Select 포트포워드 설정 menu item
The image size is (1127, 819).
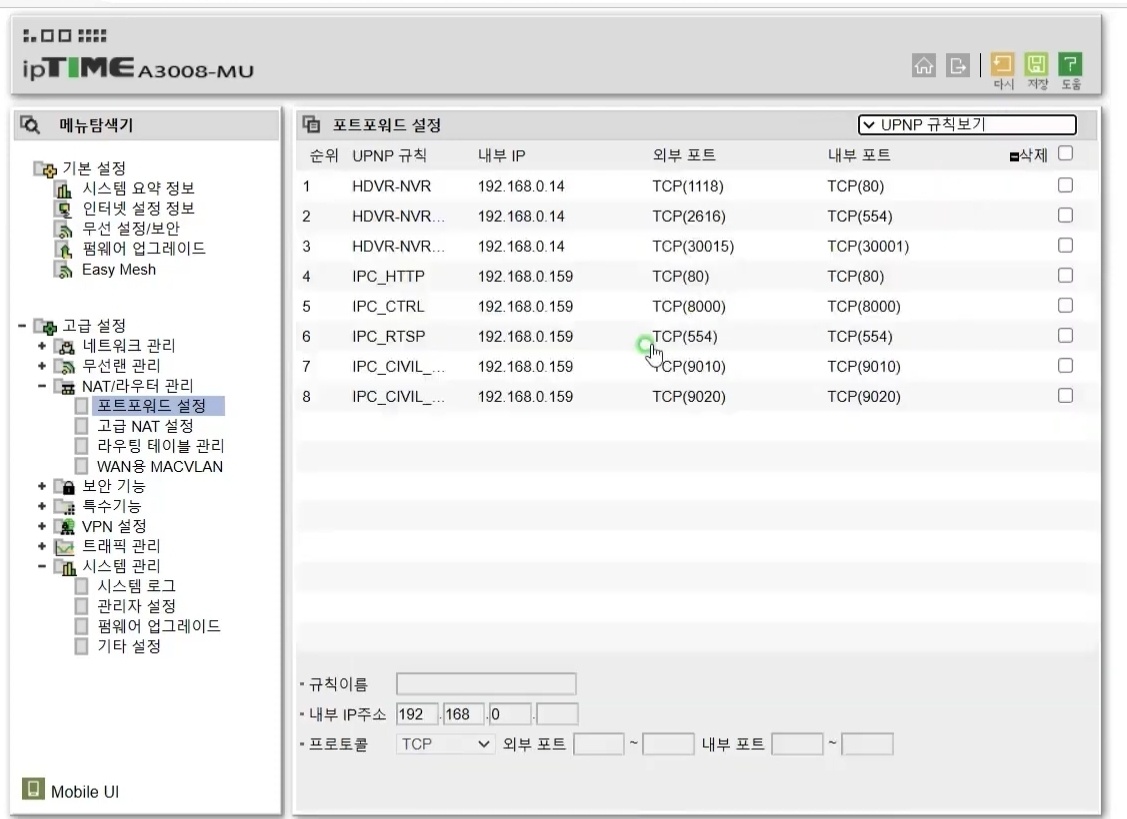coord(152,406)
